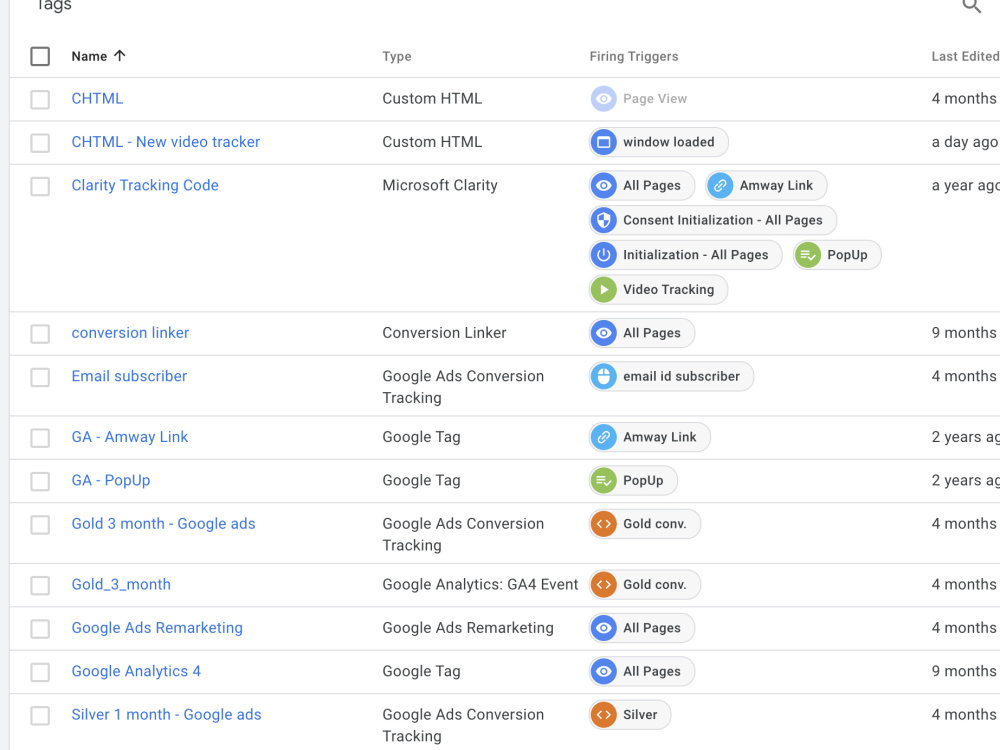This screenshot has height=750, width=1000.
Task: Check the box for CHTML tag
Action: [40, 99]
